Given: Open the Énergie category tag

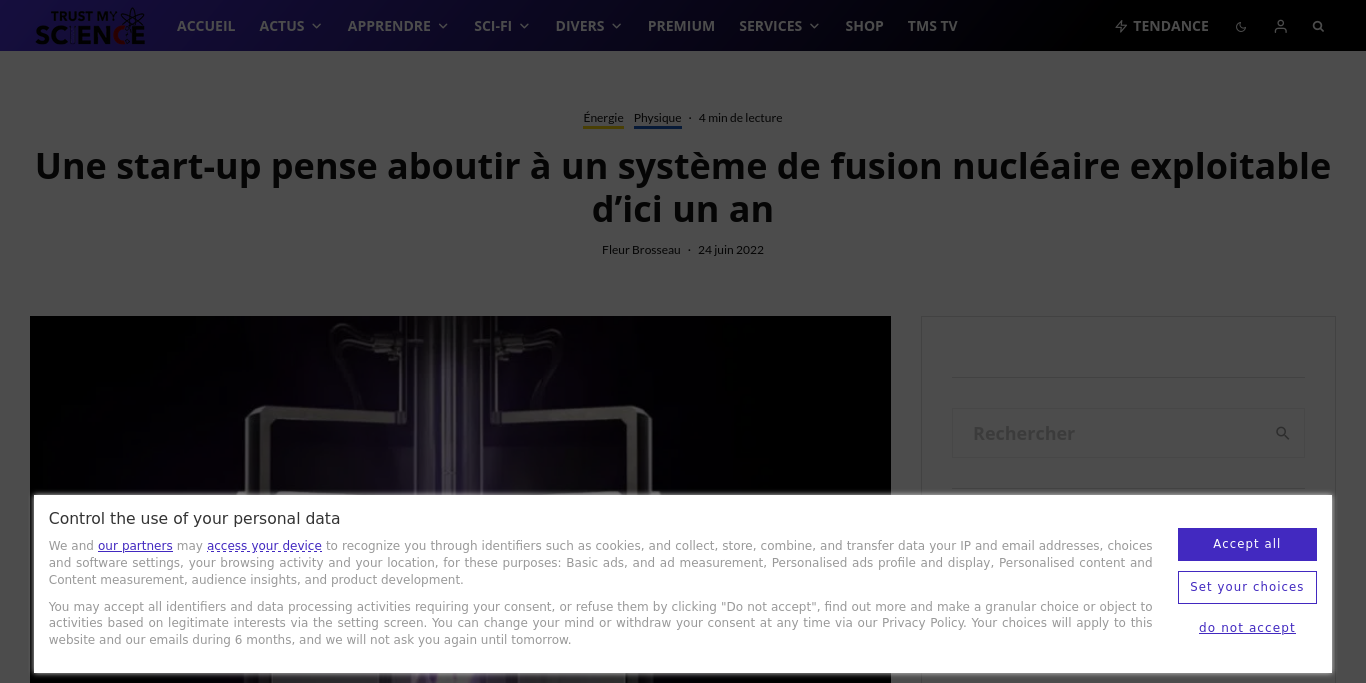Looking at the screenshot, I should (x=603, y=118).
